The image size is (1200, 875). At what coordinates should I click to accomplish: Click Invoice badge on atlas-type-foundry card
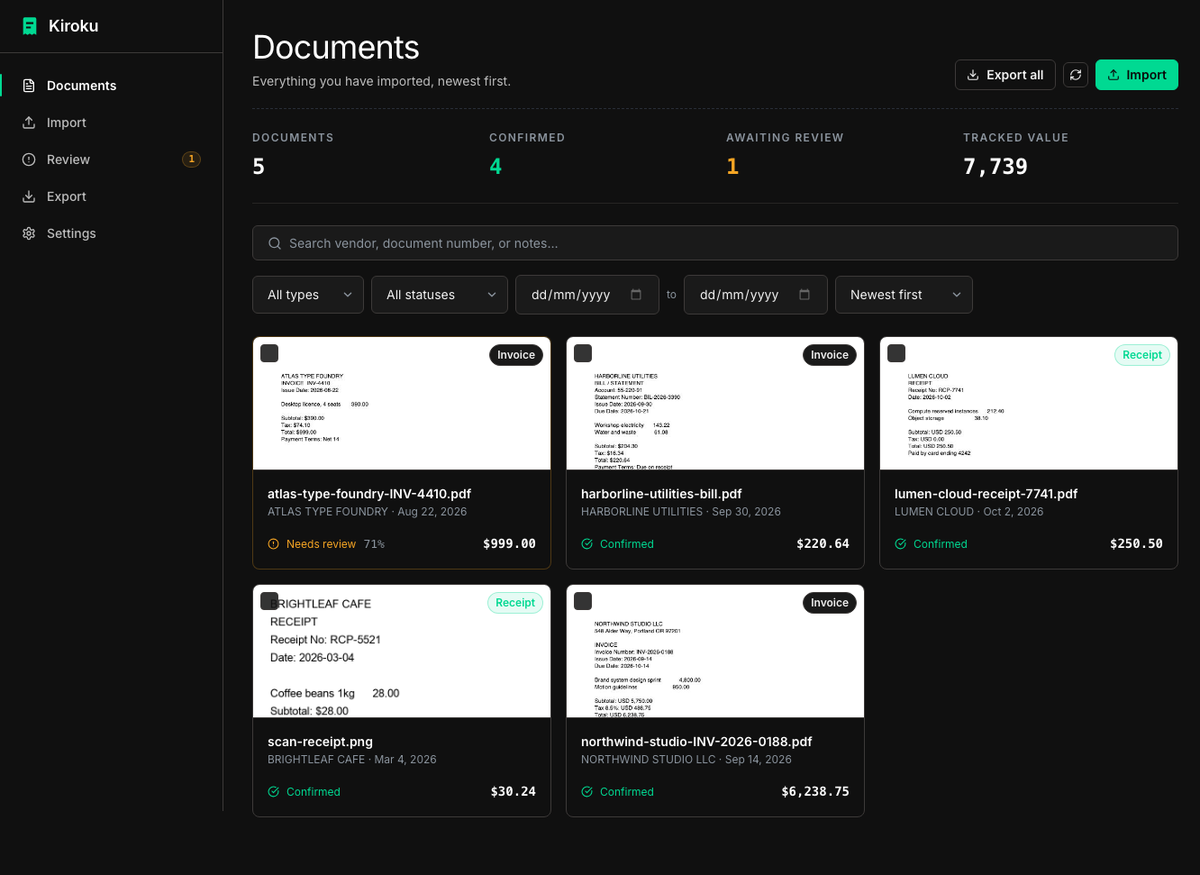pyautogui.click(x=516, y=355)
